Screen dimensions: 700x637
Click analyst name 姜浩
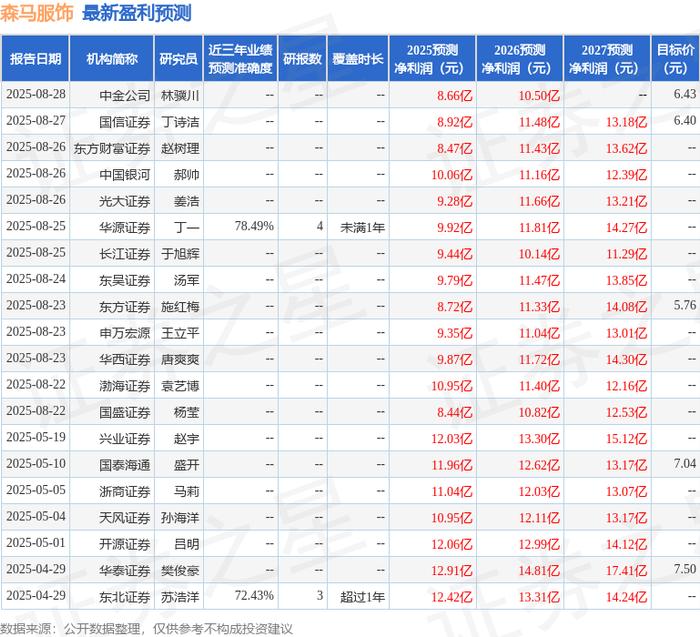(x=186, y=201)
